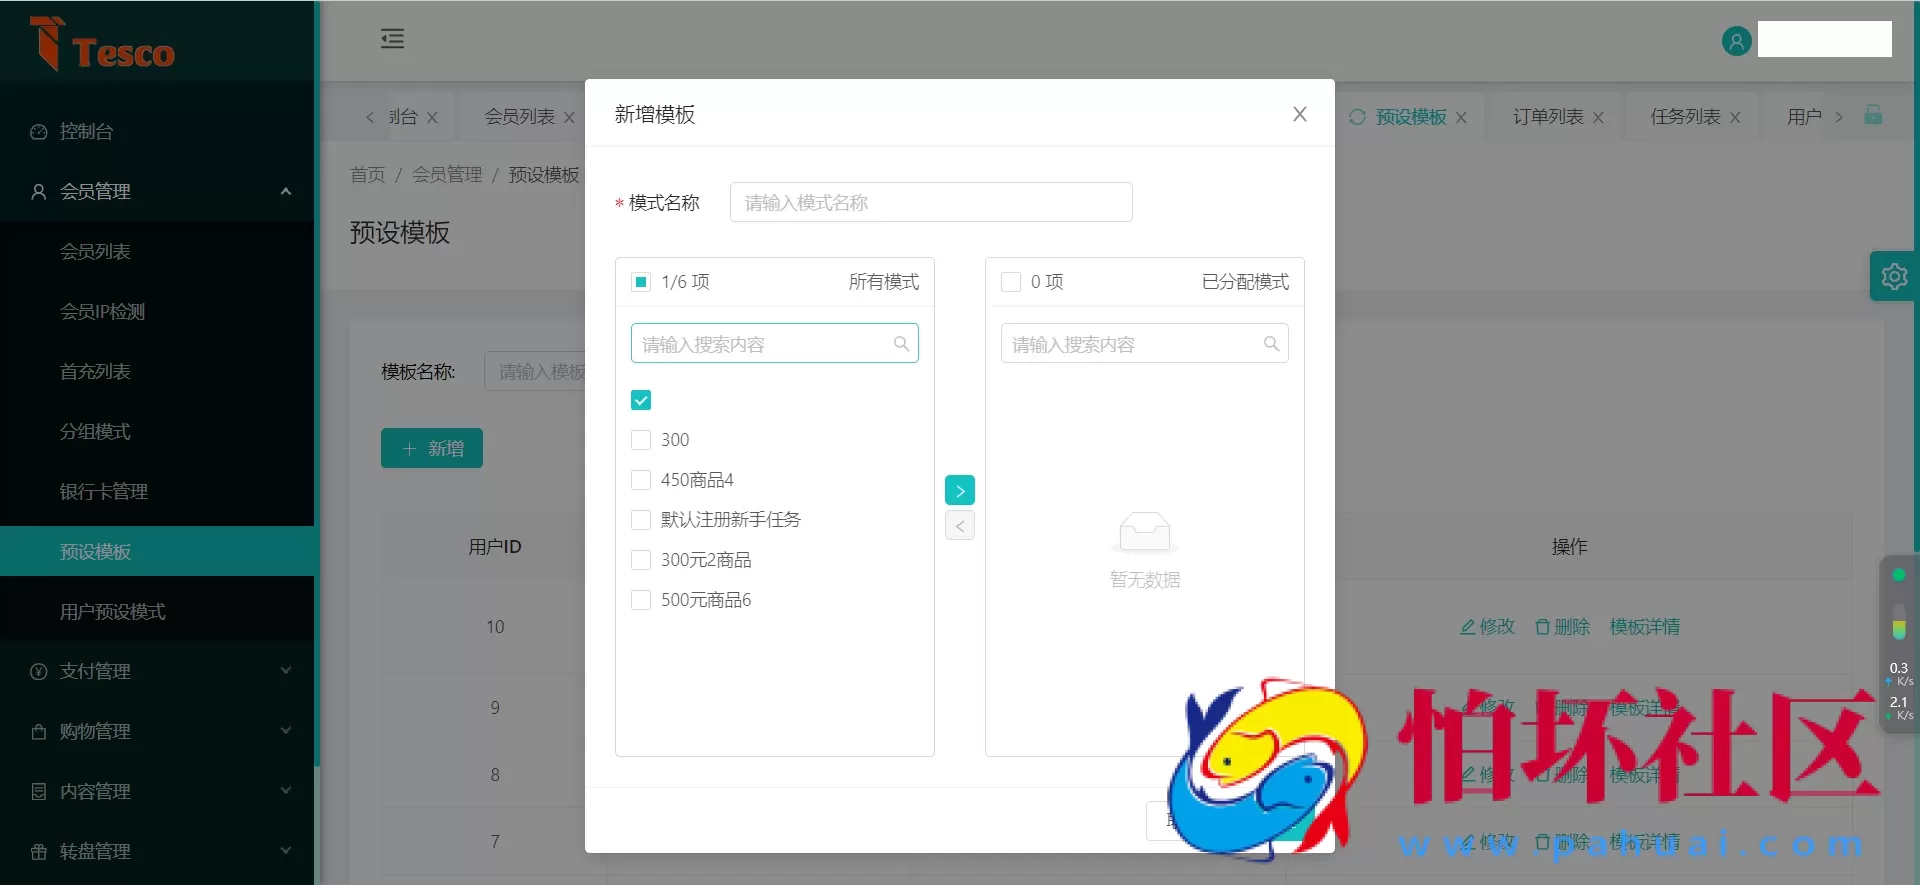Close the 新增模板 dialog with X
Screen dimensions: 1920x885
pyautogui.click(x=1299, y=114)
